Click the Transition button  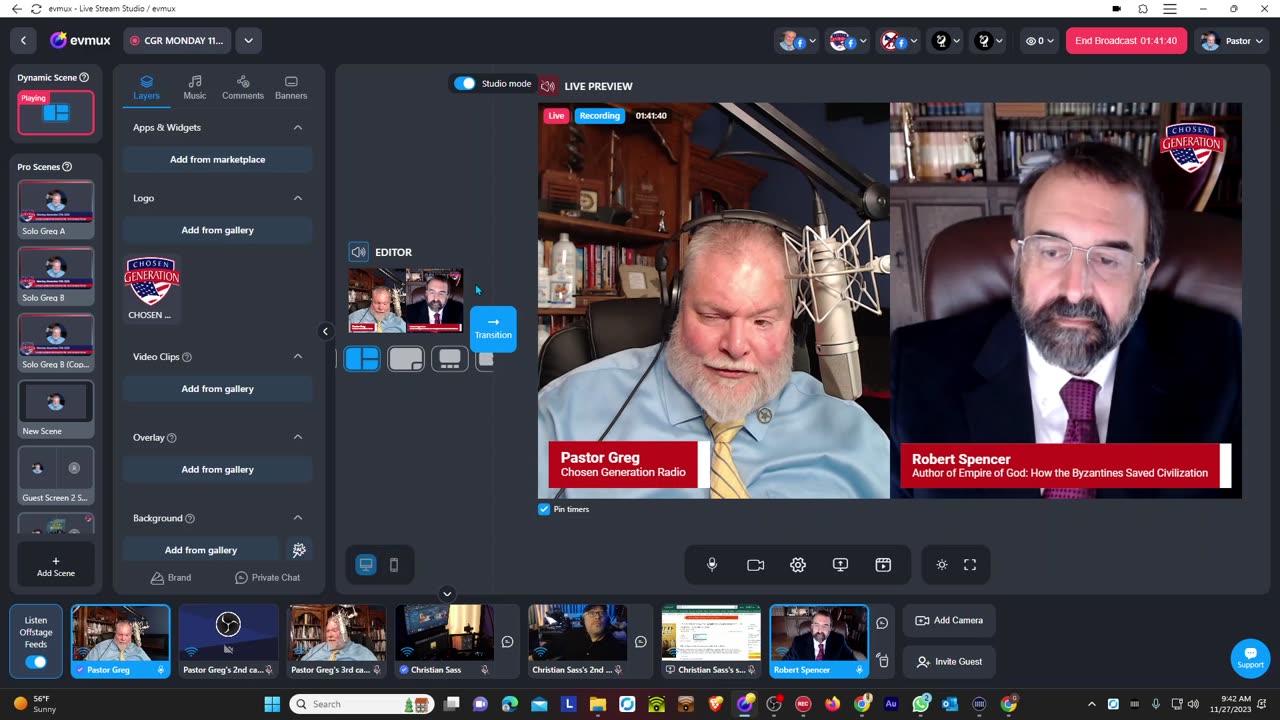[493, 328]
